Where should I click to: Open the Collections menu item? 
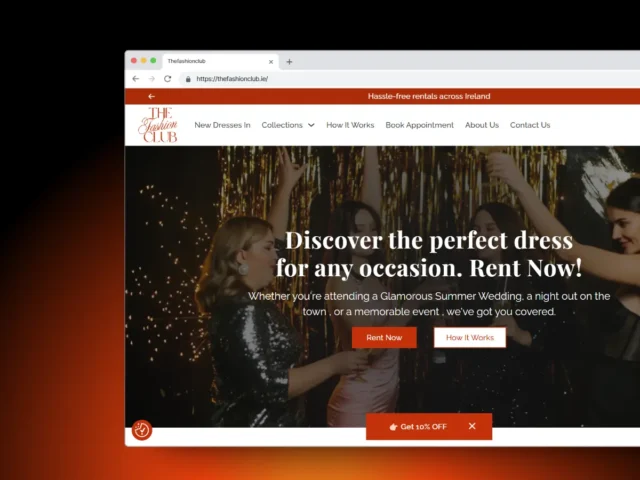pyautogui.click(x=282, y=125)
